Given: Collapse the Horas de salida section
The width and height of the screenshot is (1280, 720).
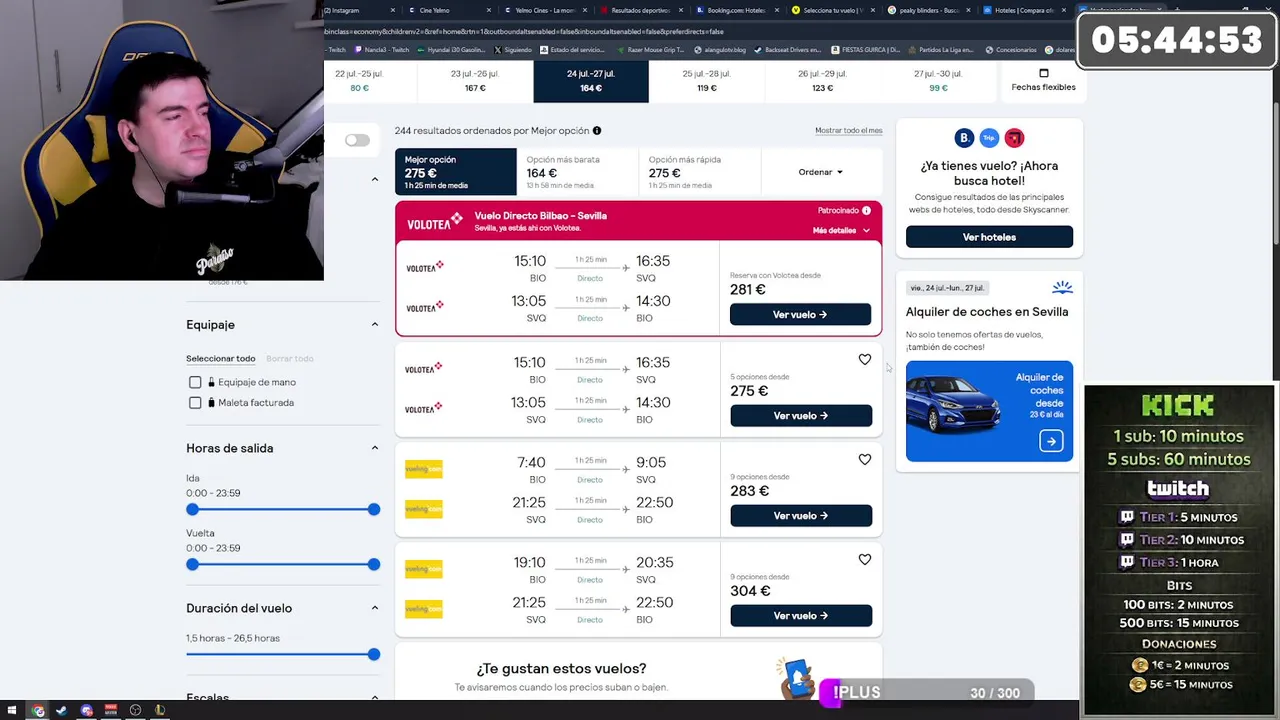Looking at the screenshot, I should (375, 448).
